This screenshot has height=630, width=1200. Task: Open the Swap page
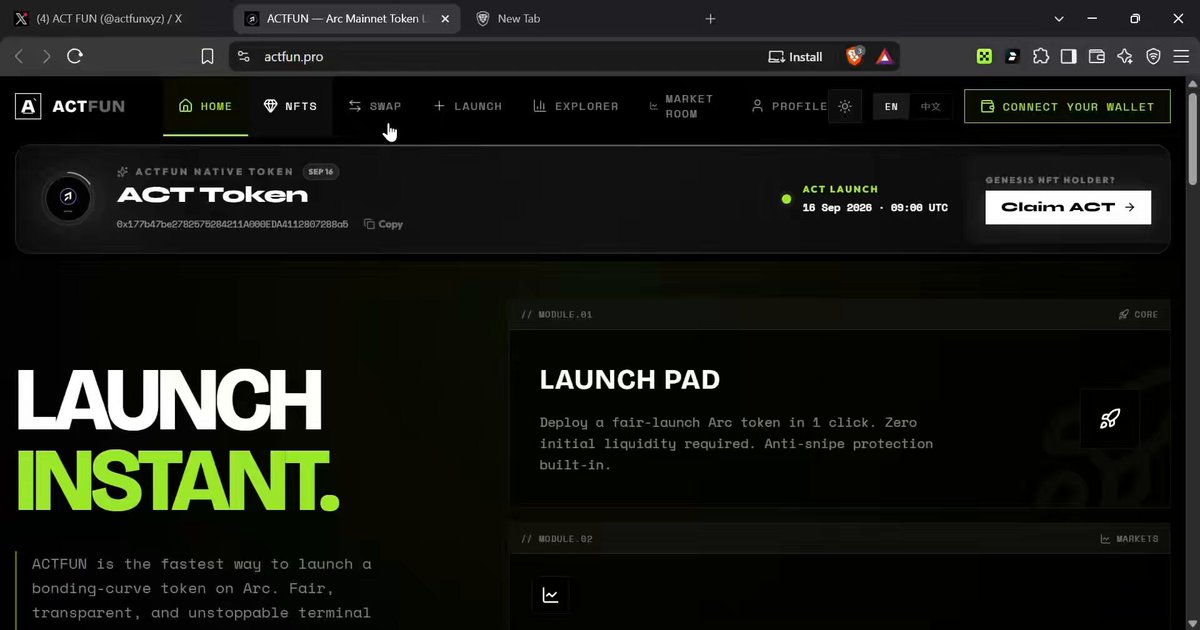point(375,106)
